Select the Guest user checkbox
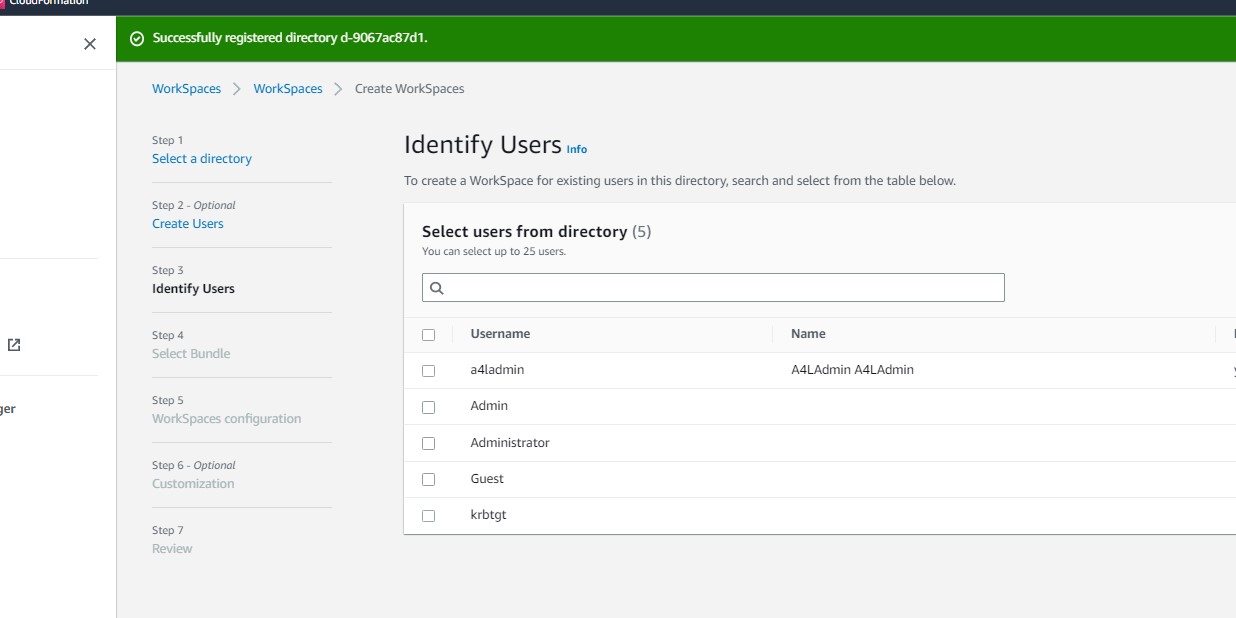Image resolution: width=1236 pixels, height=618 pixels. pyautogui.click(x=429, y=479)
